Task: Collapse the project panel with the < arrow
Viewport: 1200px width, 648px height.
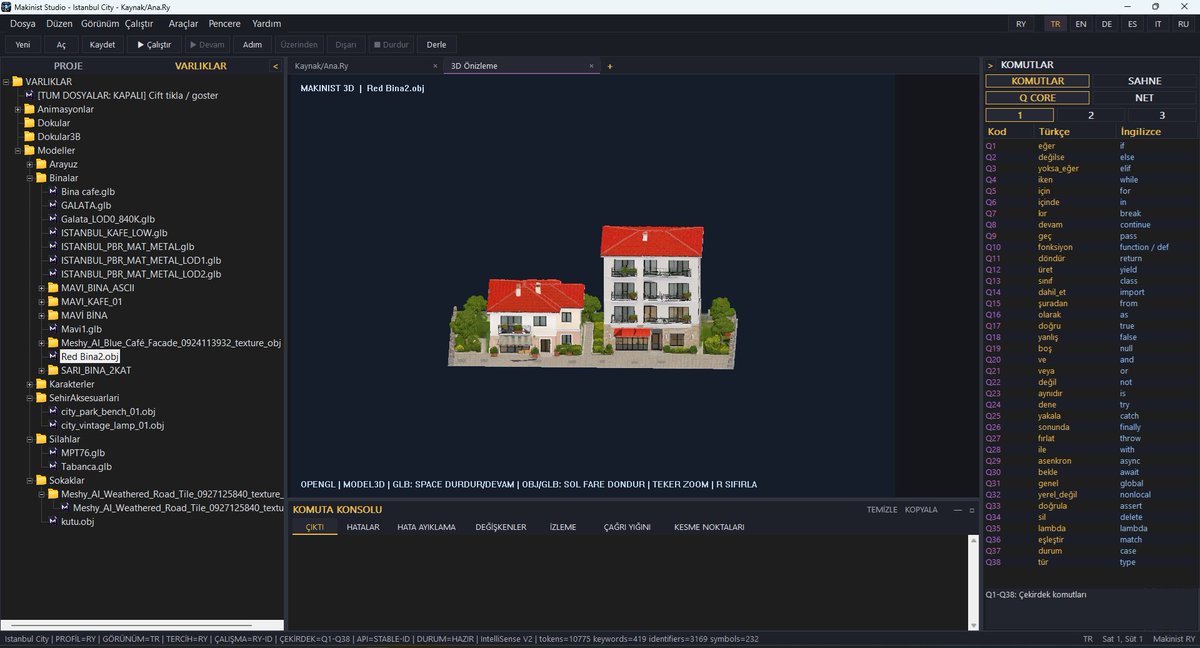Action: (x=275, y=66)
